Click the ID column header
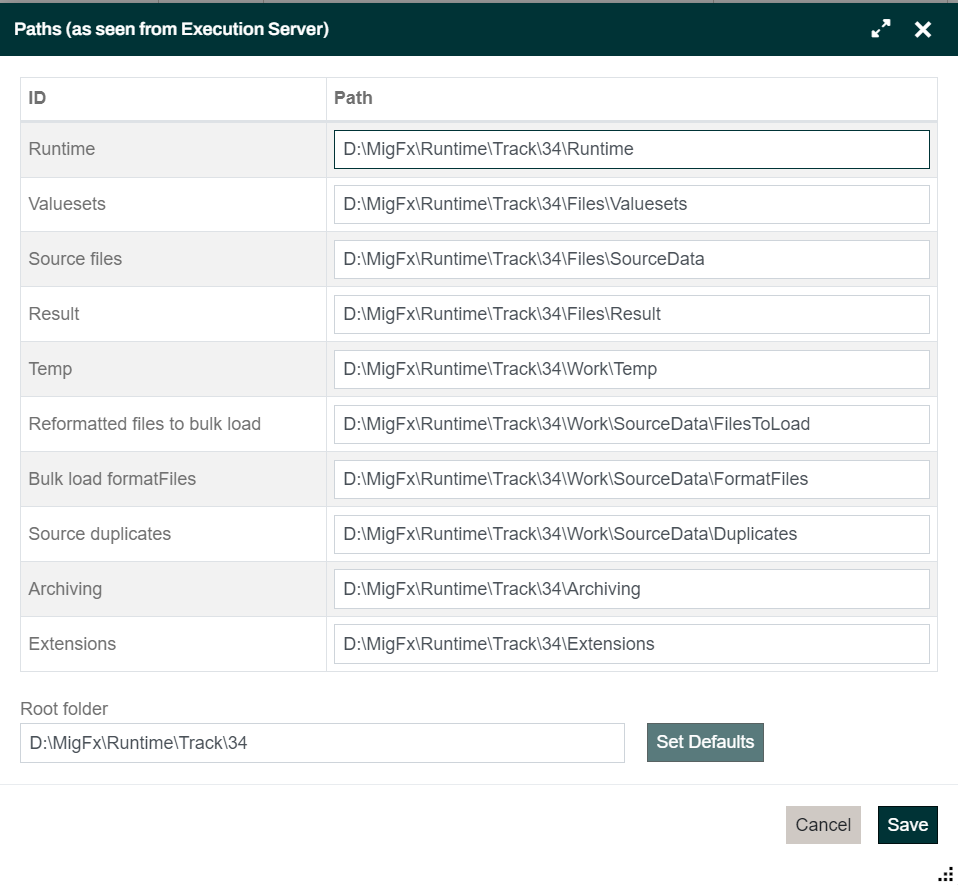Viewport: 958px width, 885px height. coord(173,98)
